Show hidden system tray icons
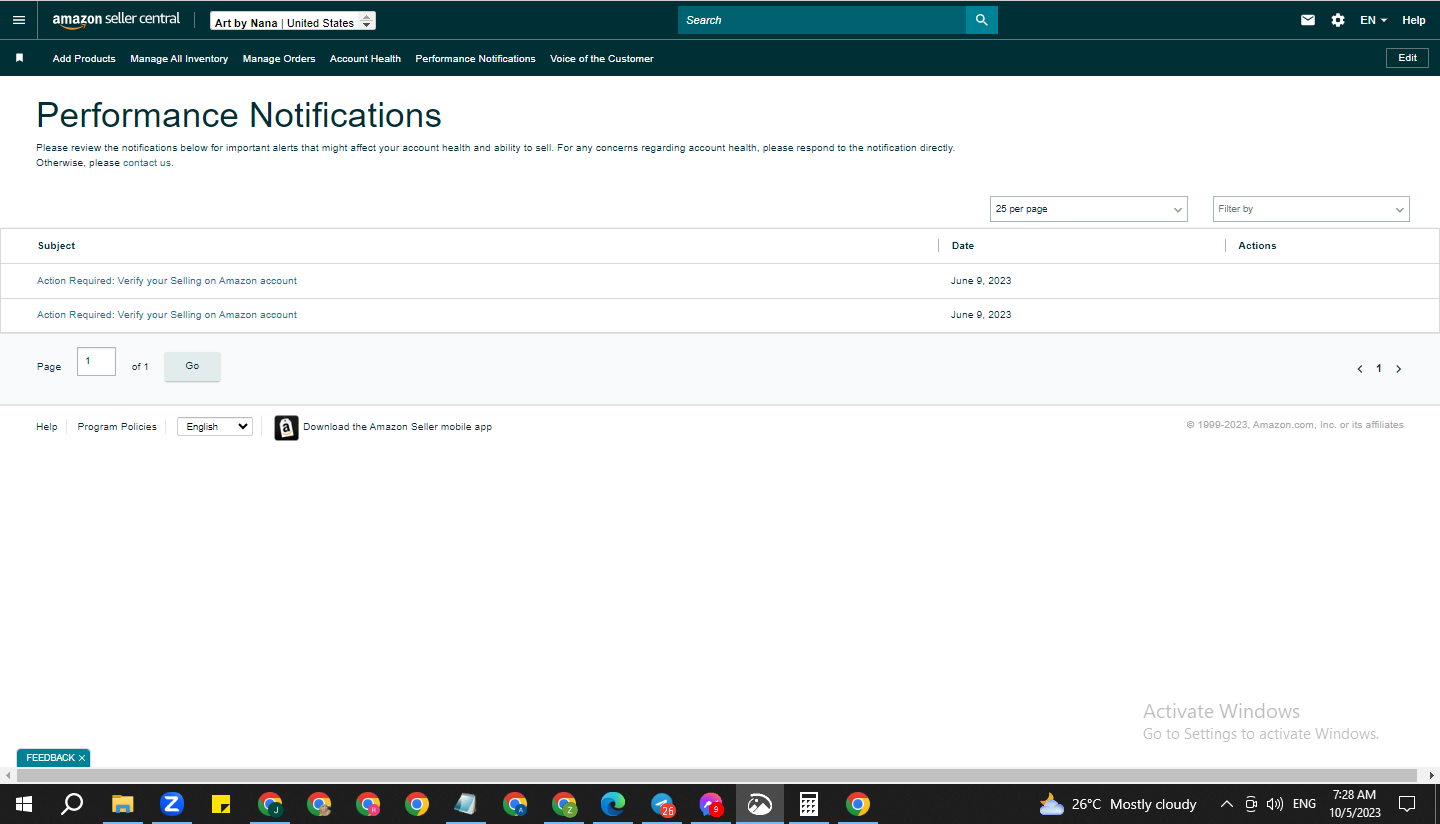 click(1227, 804)
